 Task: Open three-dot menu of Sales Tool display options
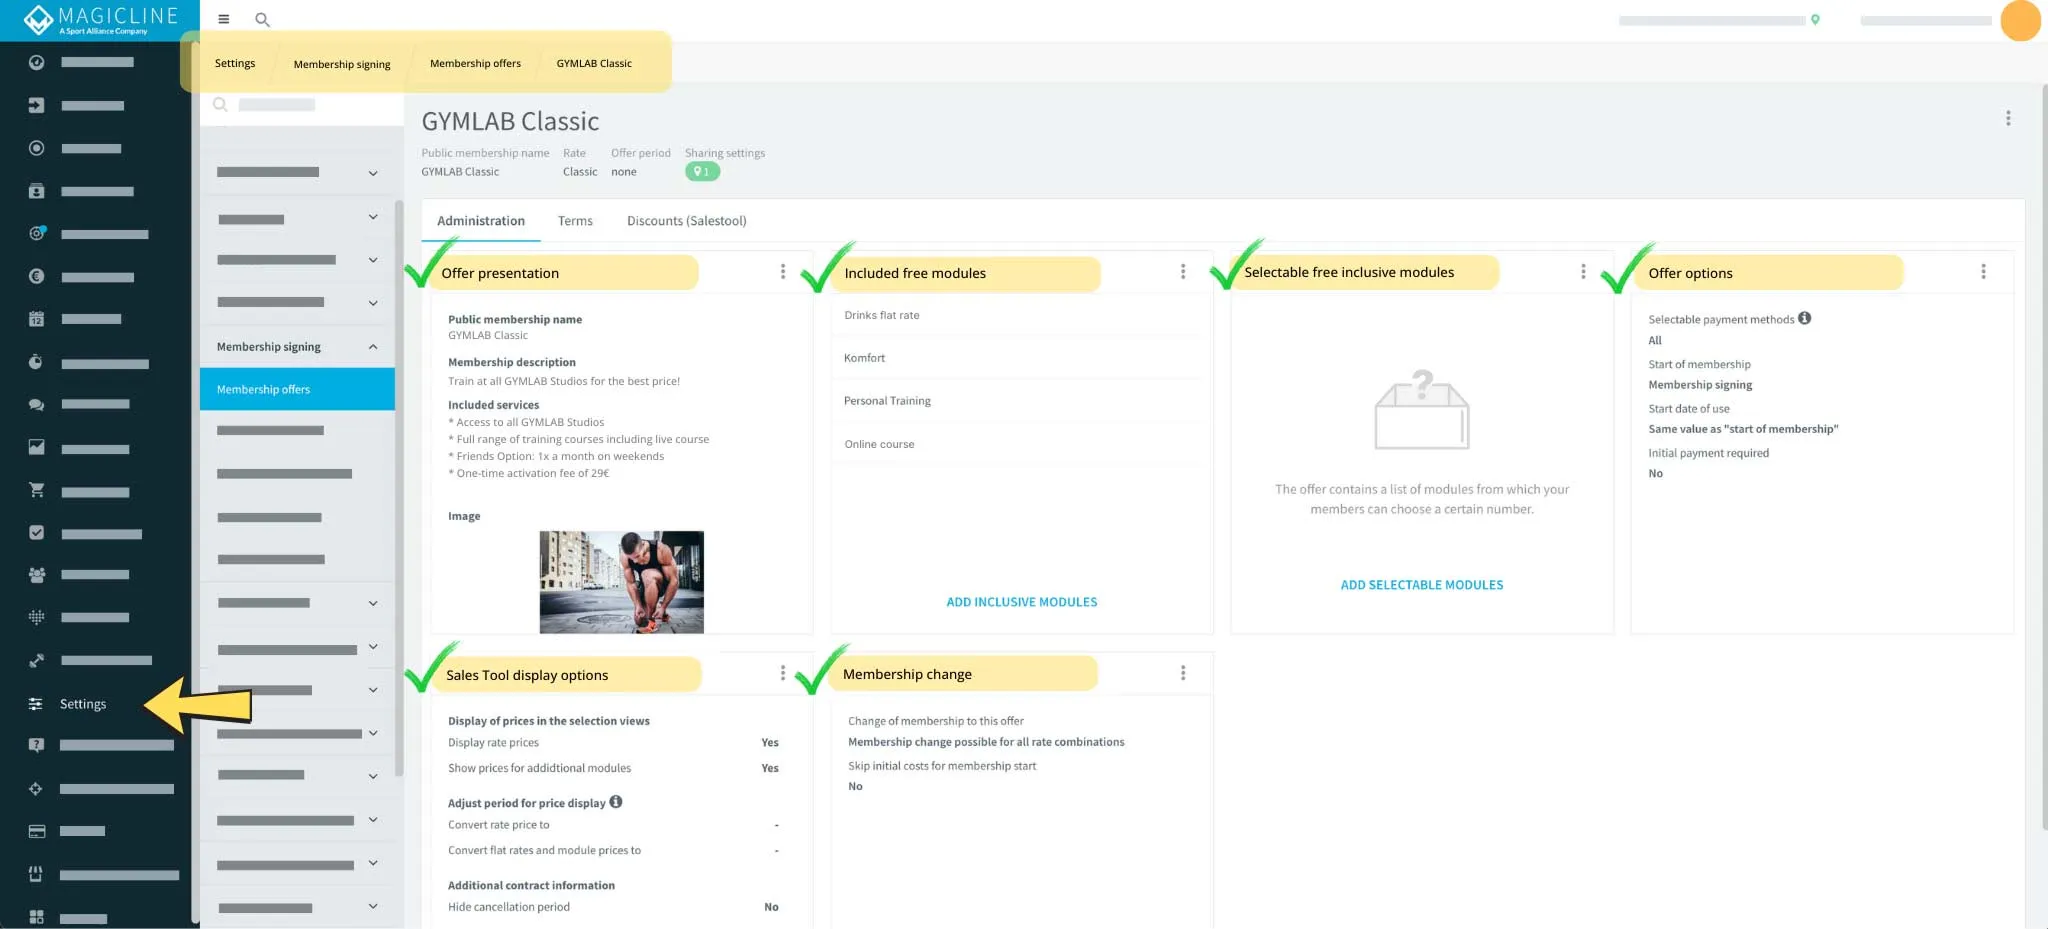click(783, 674)
